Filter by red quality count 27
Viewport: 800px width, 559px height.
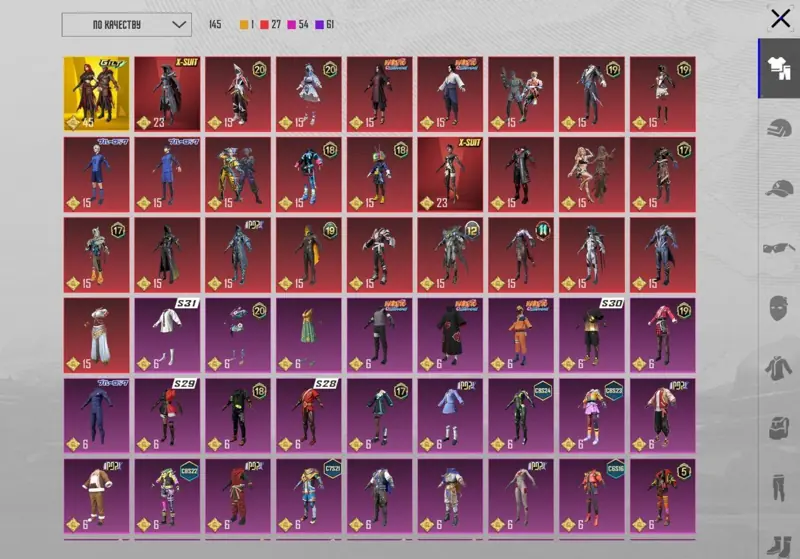pyautogui.click(x=270, y=24)
